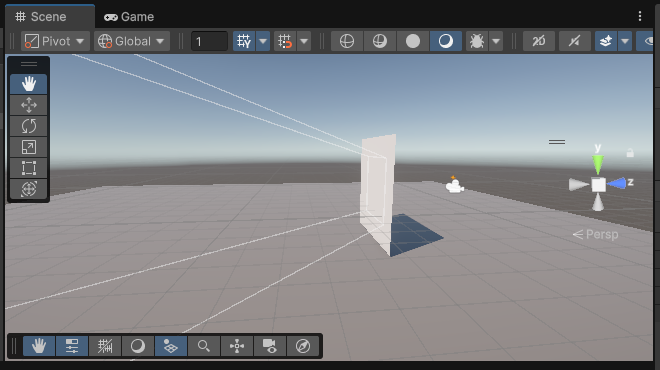The width and height of the screenshot is (660, 370).
Task: Select the Rotate tool
Action: (x=29, y=126)
